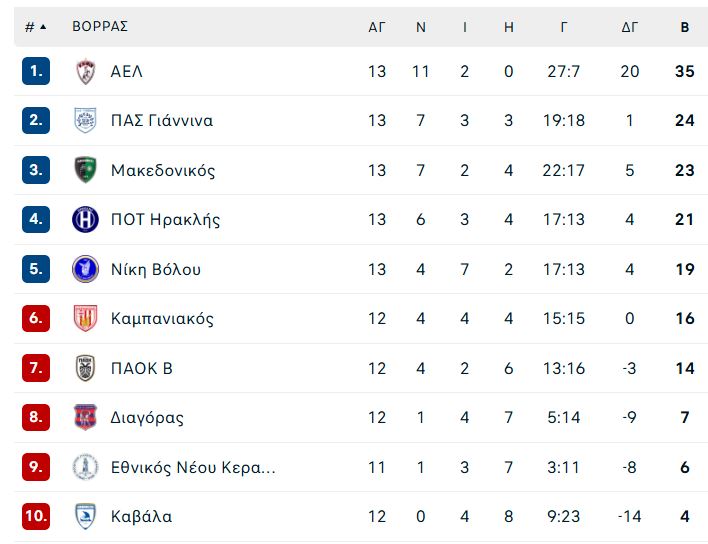Open the Νίκη Βόλου round crest
The height and width of the screenshot is (544, 708).
[x=85, y=269]
